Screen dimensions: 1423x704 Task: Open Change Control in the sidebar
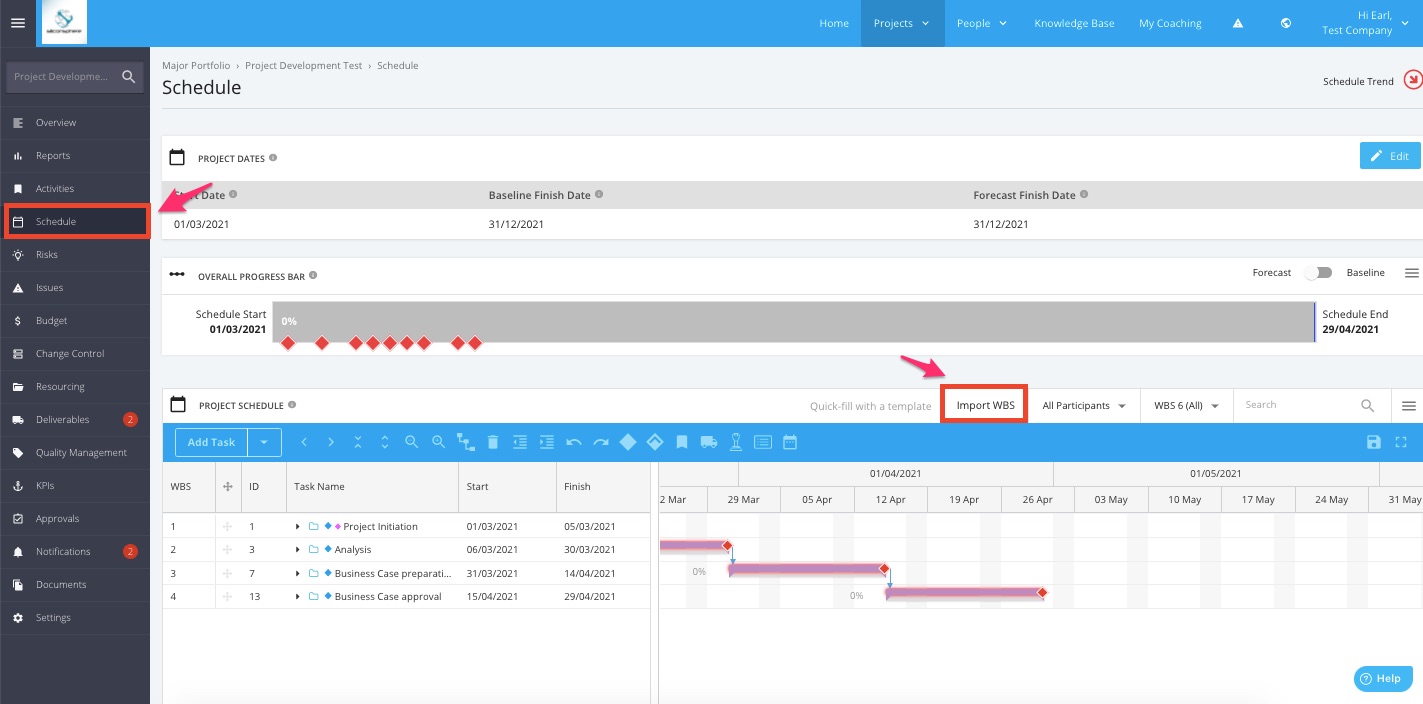point(75,353)
